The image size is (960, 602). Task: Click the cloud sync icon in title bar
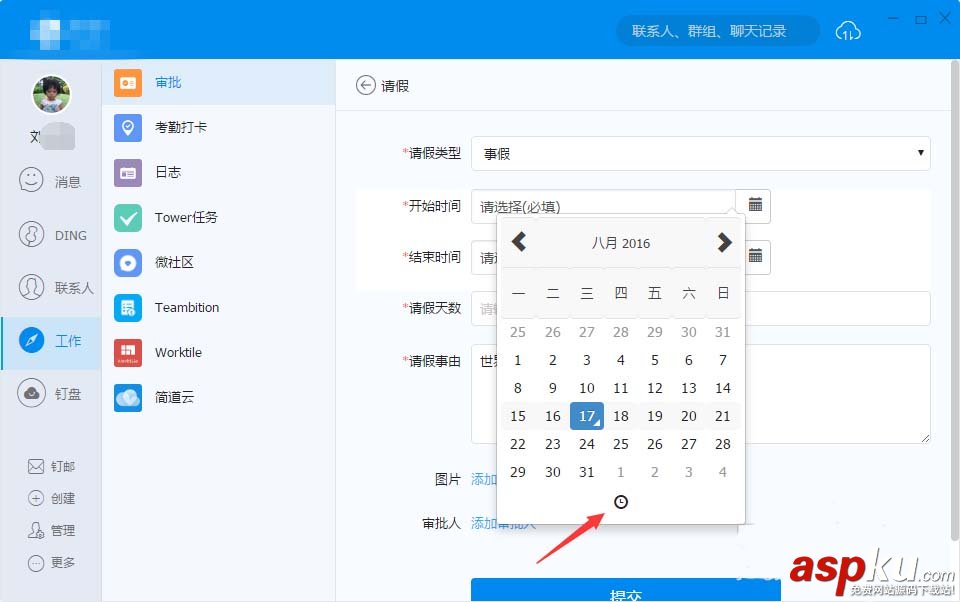(848, 31)
